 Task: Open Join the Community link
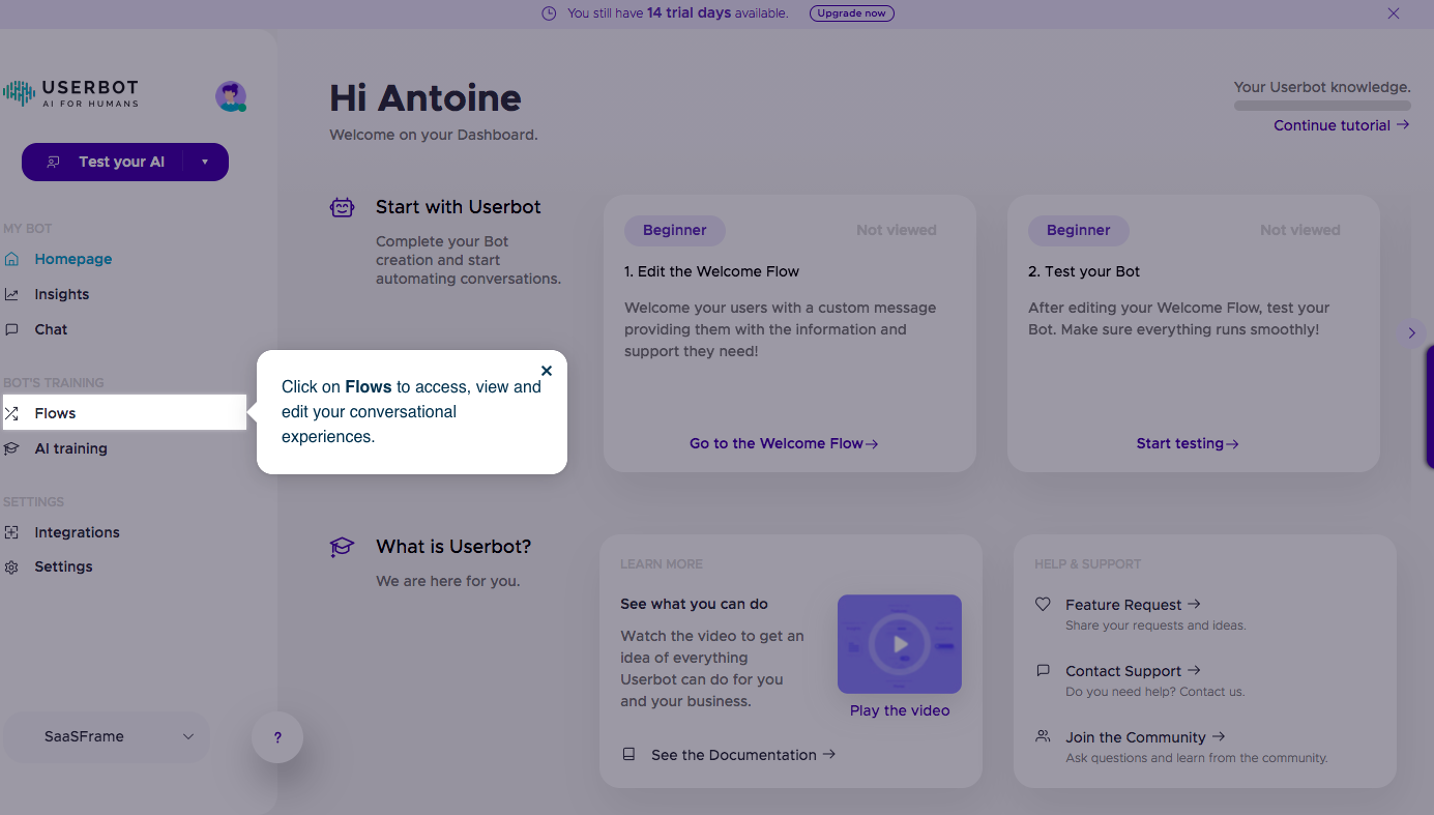(1145, 737)
